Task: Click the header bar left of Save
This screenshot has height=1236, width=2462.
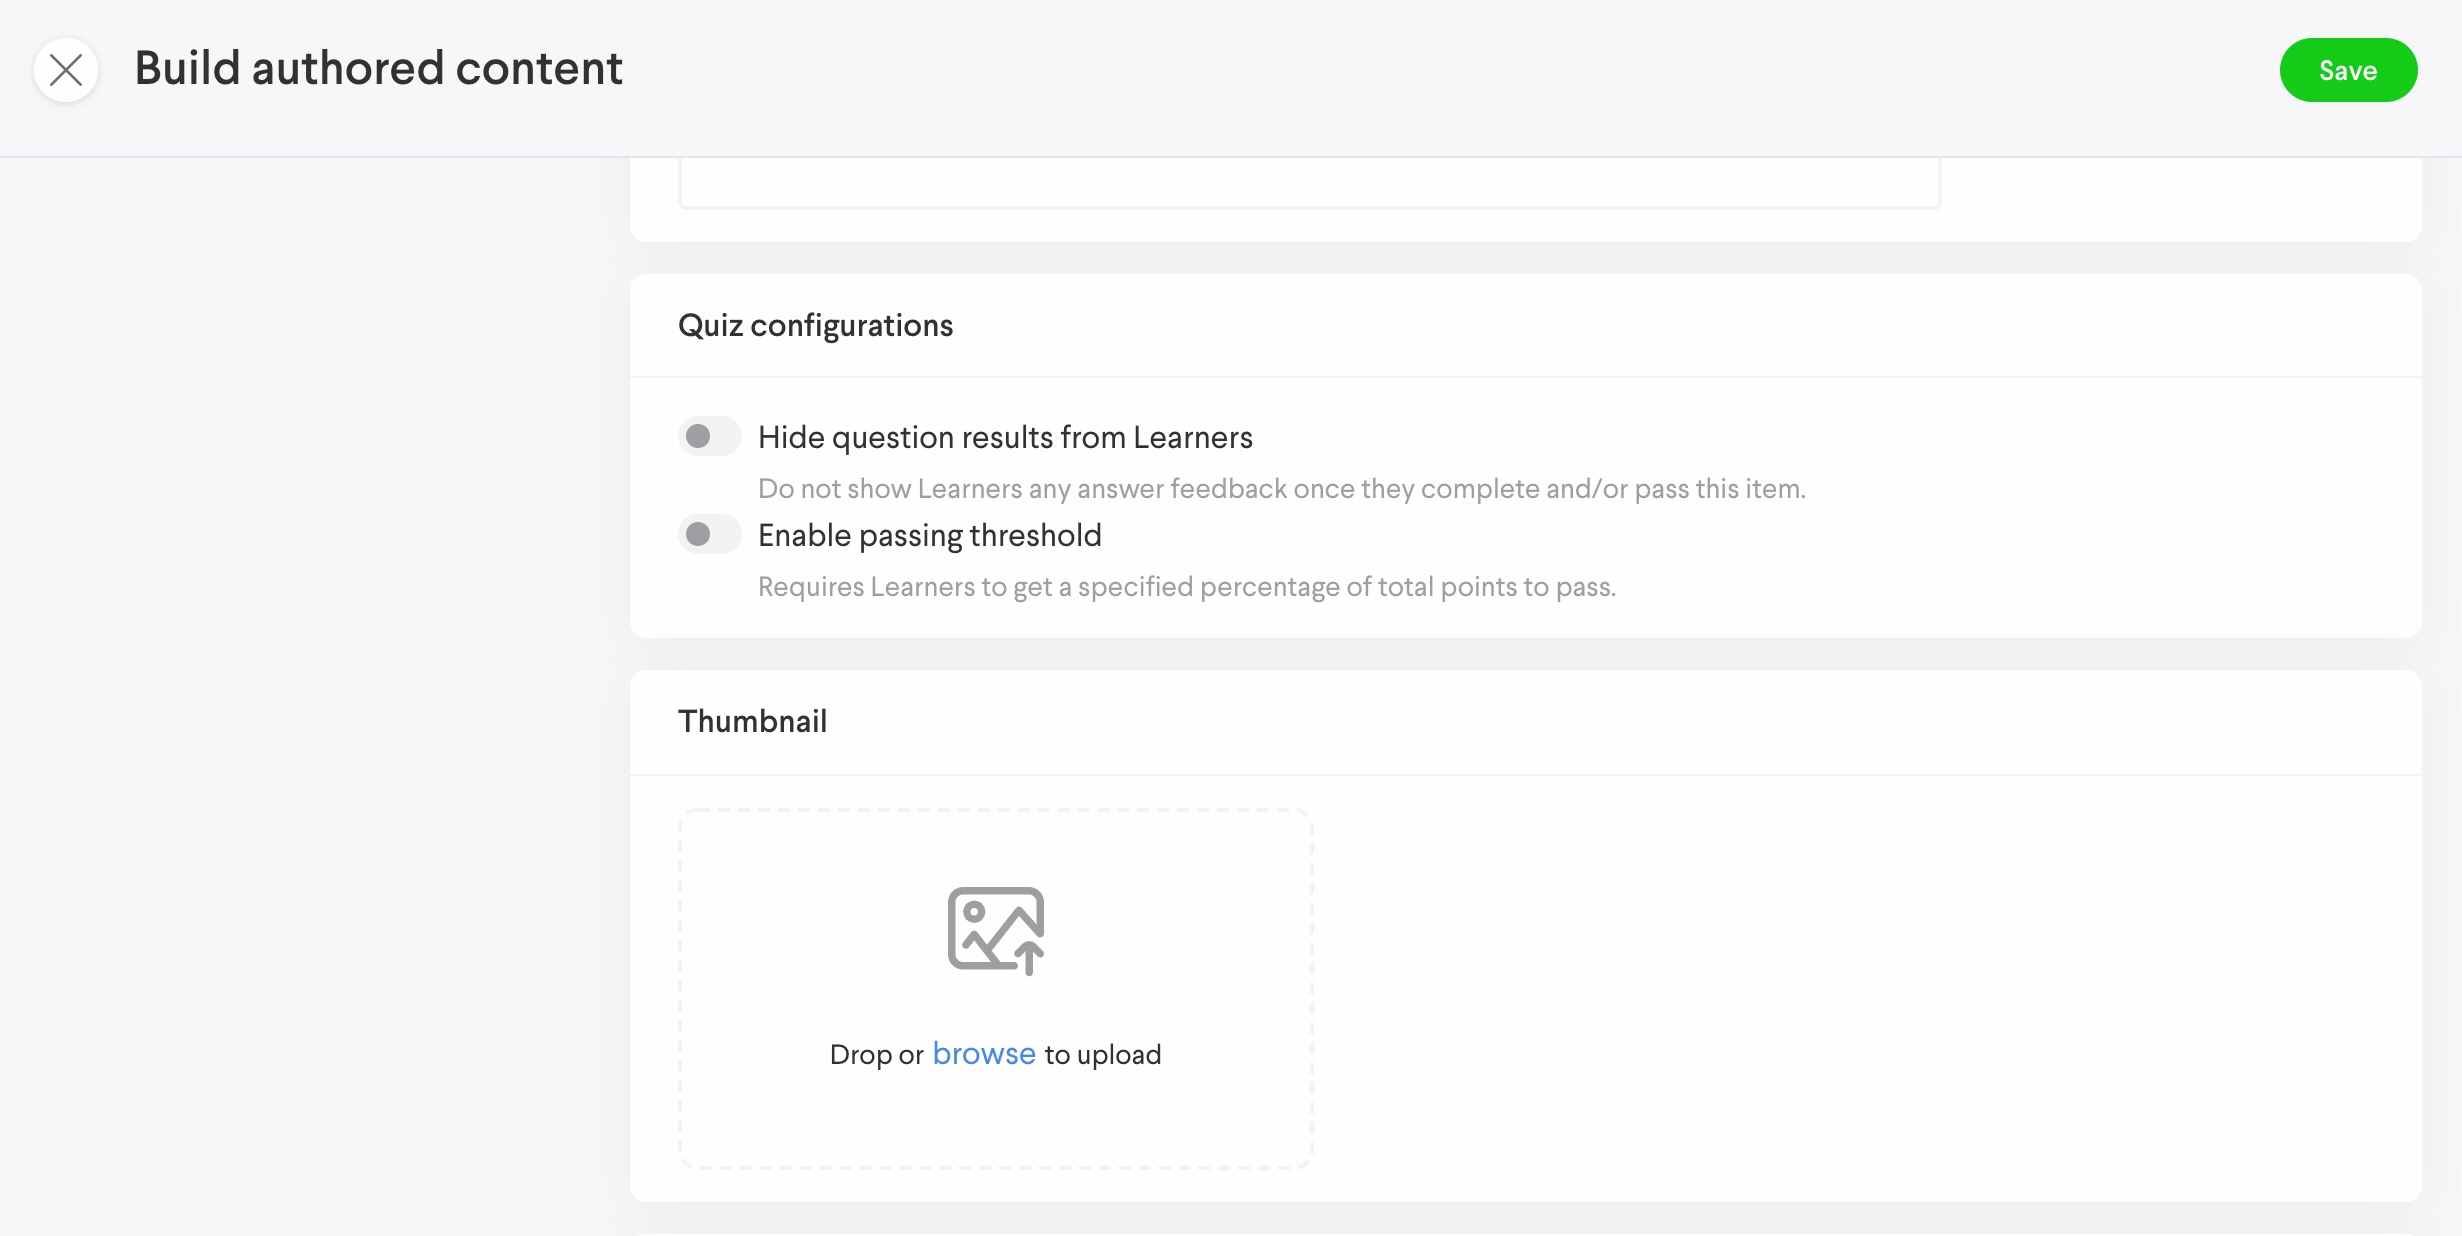Action: point(1500,70)
